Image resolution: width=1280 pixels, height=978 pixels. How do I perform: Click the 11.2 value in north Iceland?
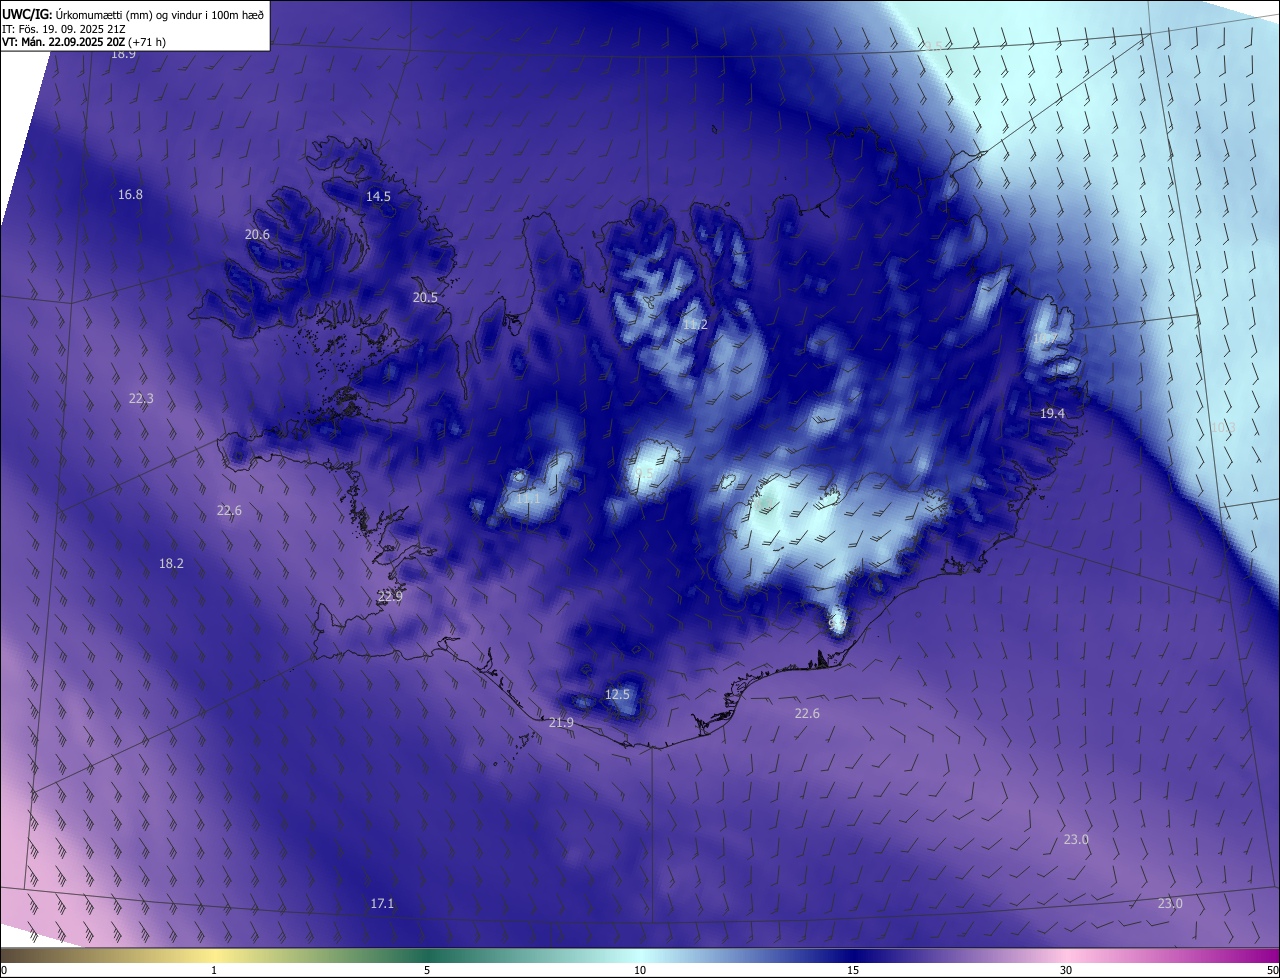point(695,325)
